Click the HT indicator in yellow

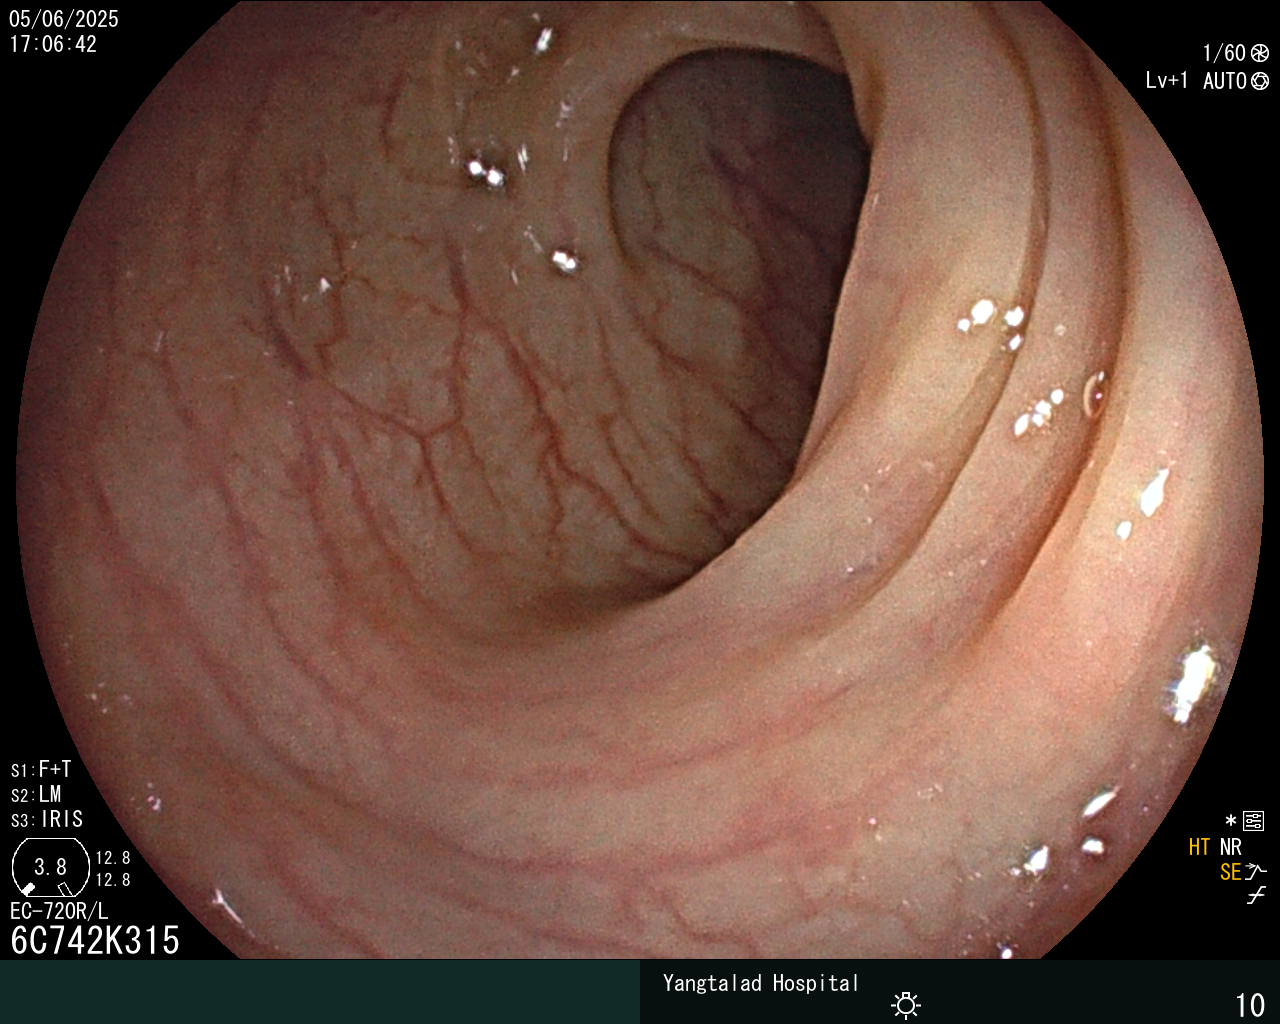(x=1199, y=847)
